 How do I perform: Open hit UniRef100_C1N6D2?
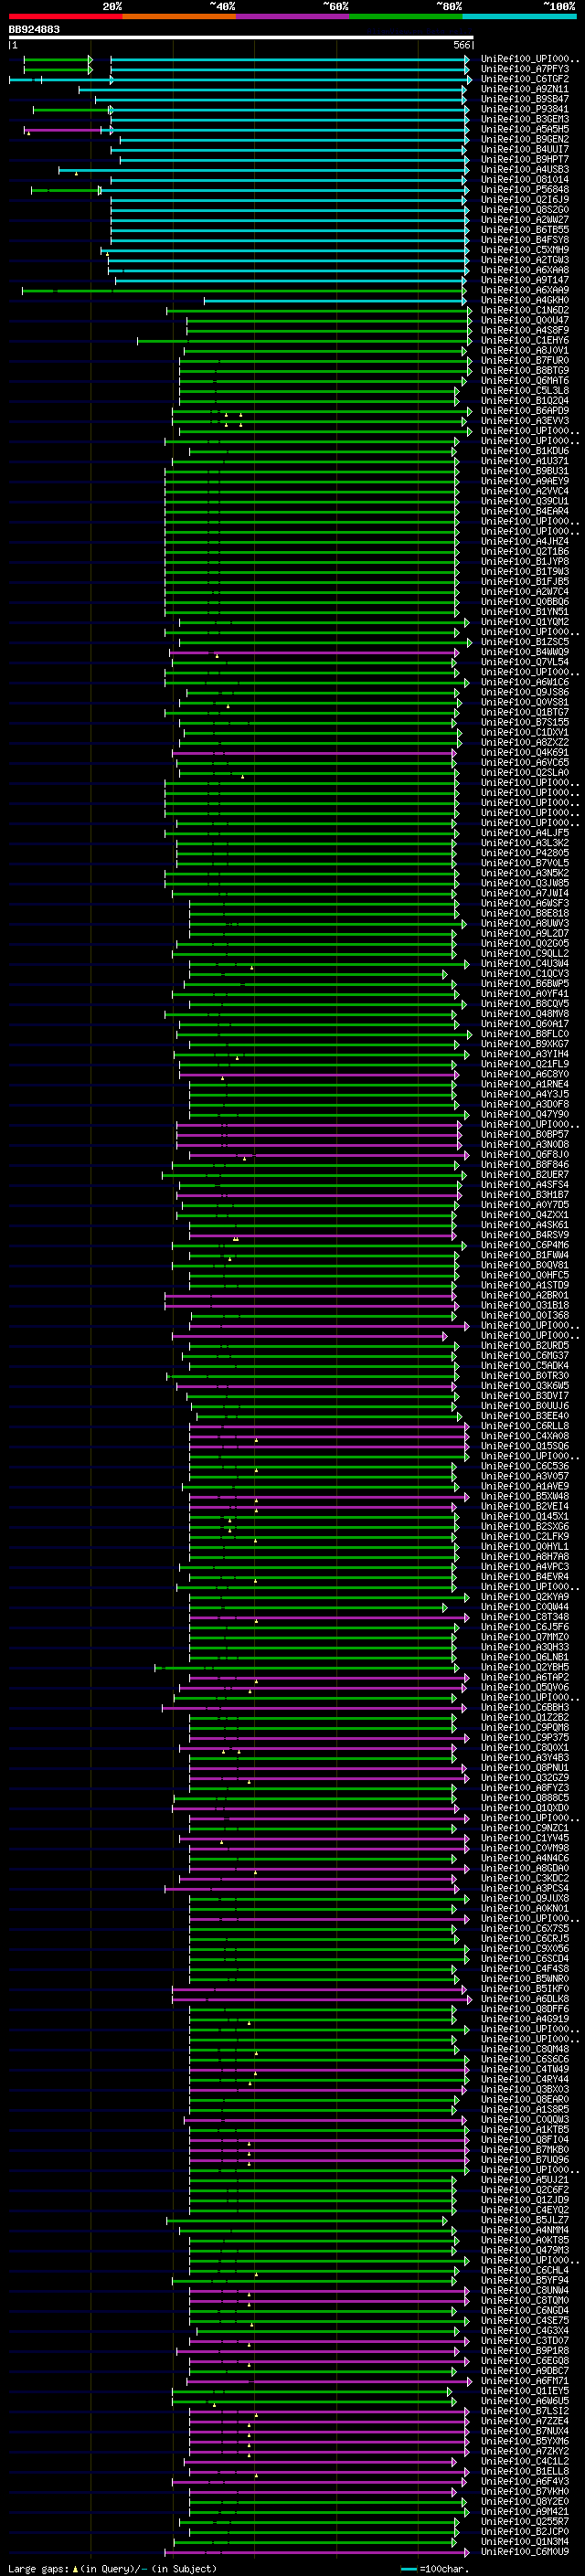(x=525, y=310)
